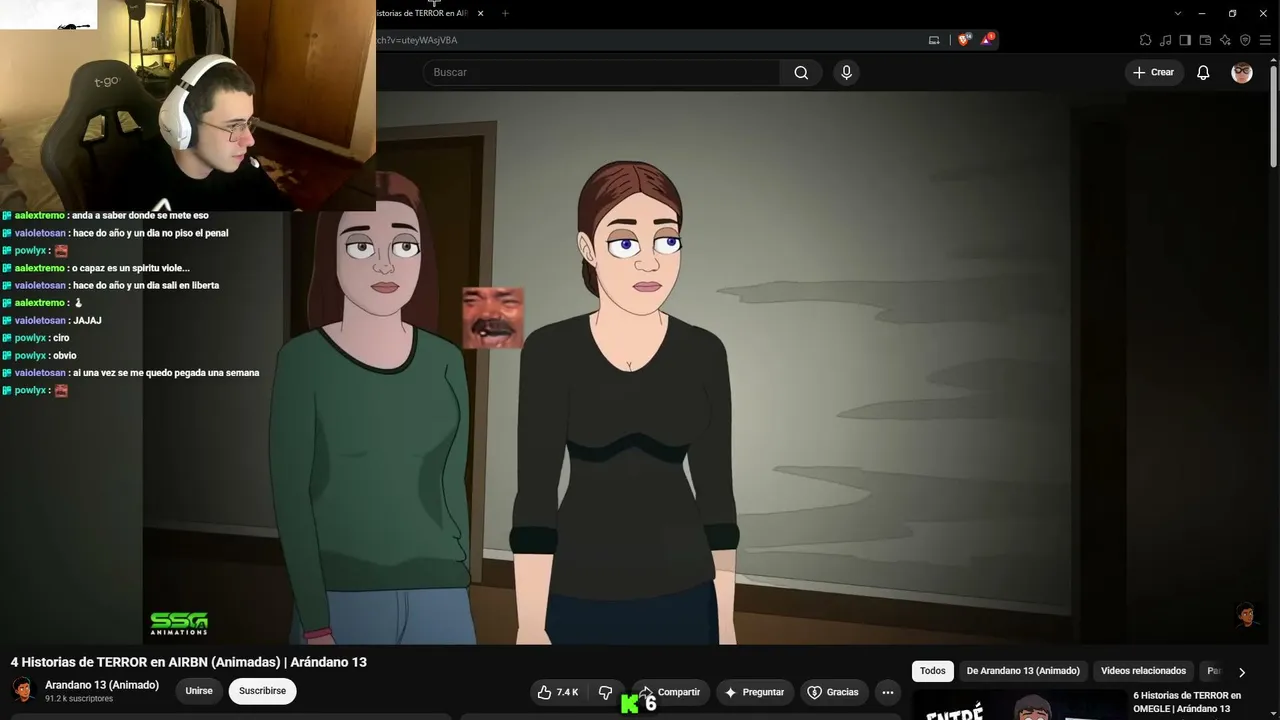
Task: Open the YouTube account avatar menu
Action: 1242,72
